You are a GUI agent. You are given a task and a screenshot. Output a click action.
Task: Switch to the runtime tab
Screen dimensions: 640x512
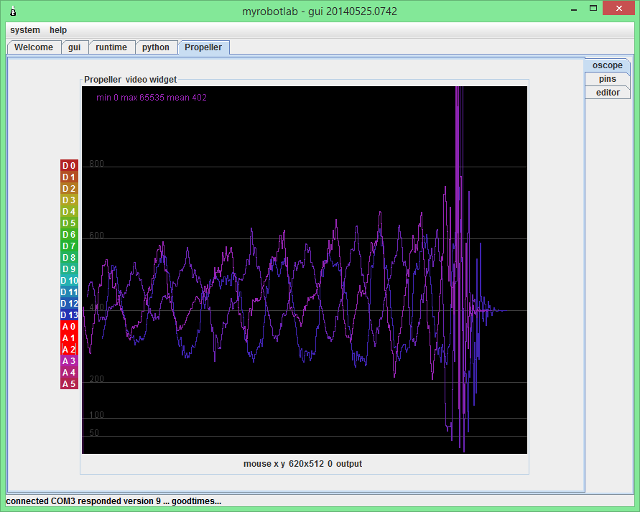point(111,47)
